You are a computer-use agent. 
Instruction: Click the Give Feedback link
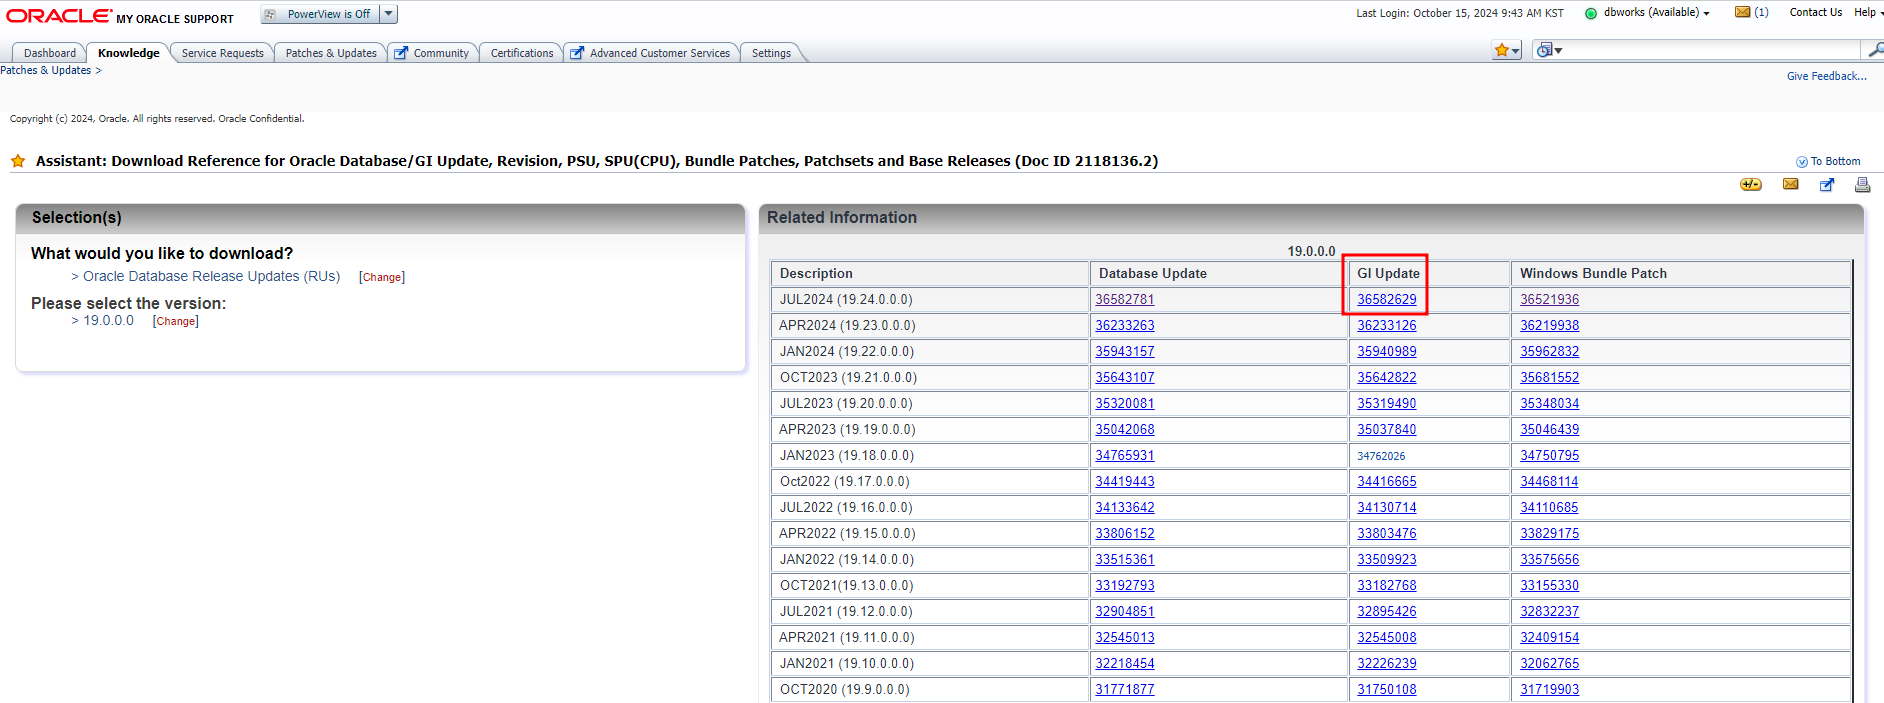click(x=1827, y=76)
